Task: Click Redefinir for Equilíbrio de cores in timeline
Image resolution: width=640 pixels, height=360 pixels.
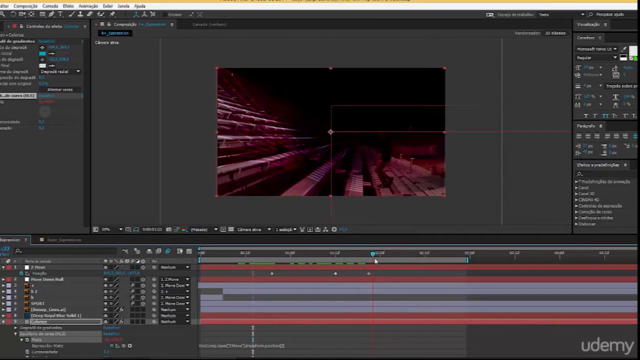Action: [x=111, y=334]
